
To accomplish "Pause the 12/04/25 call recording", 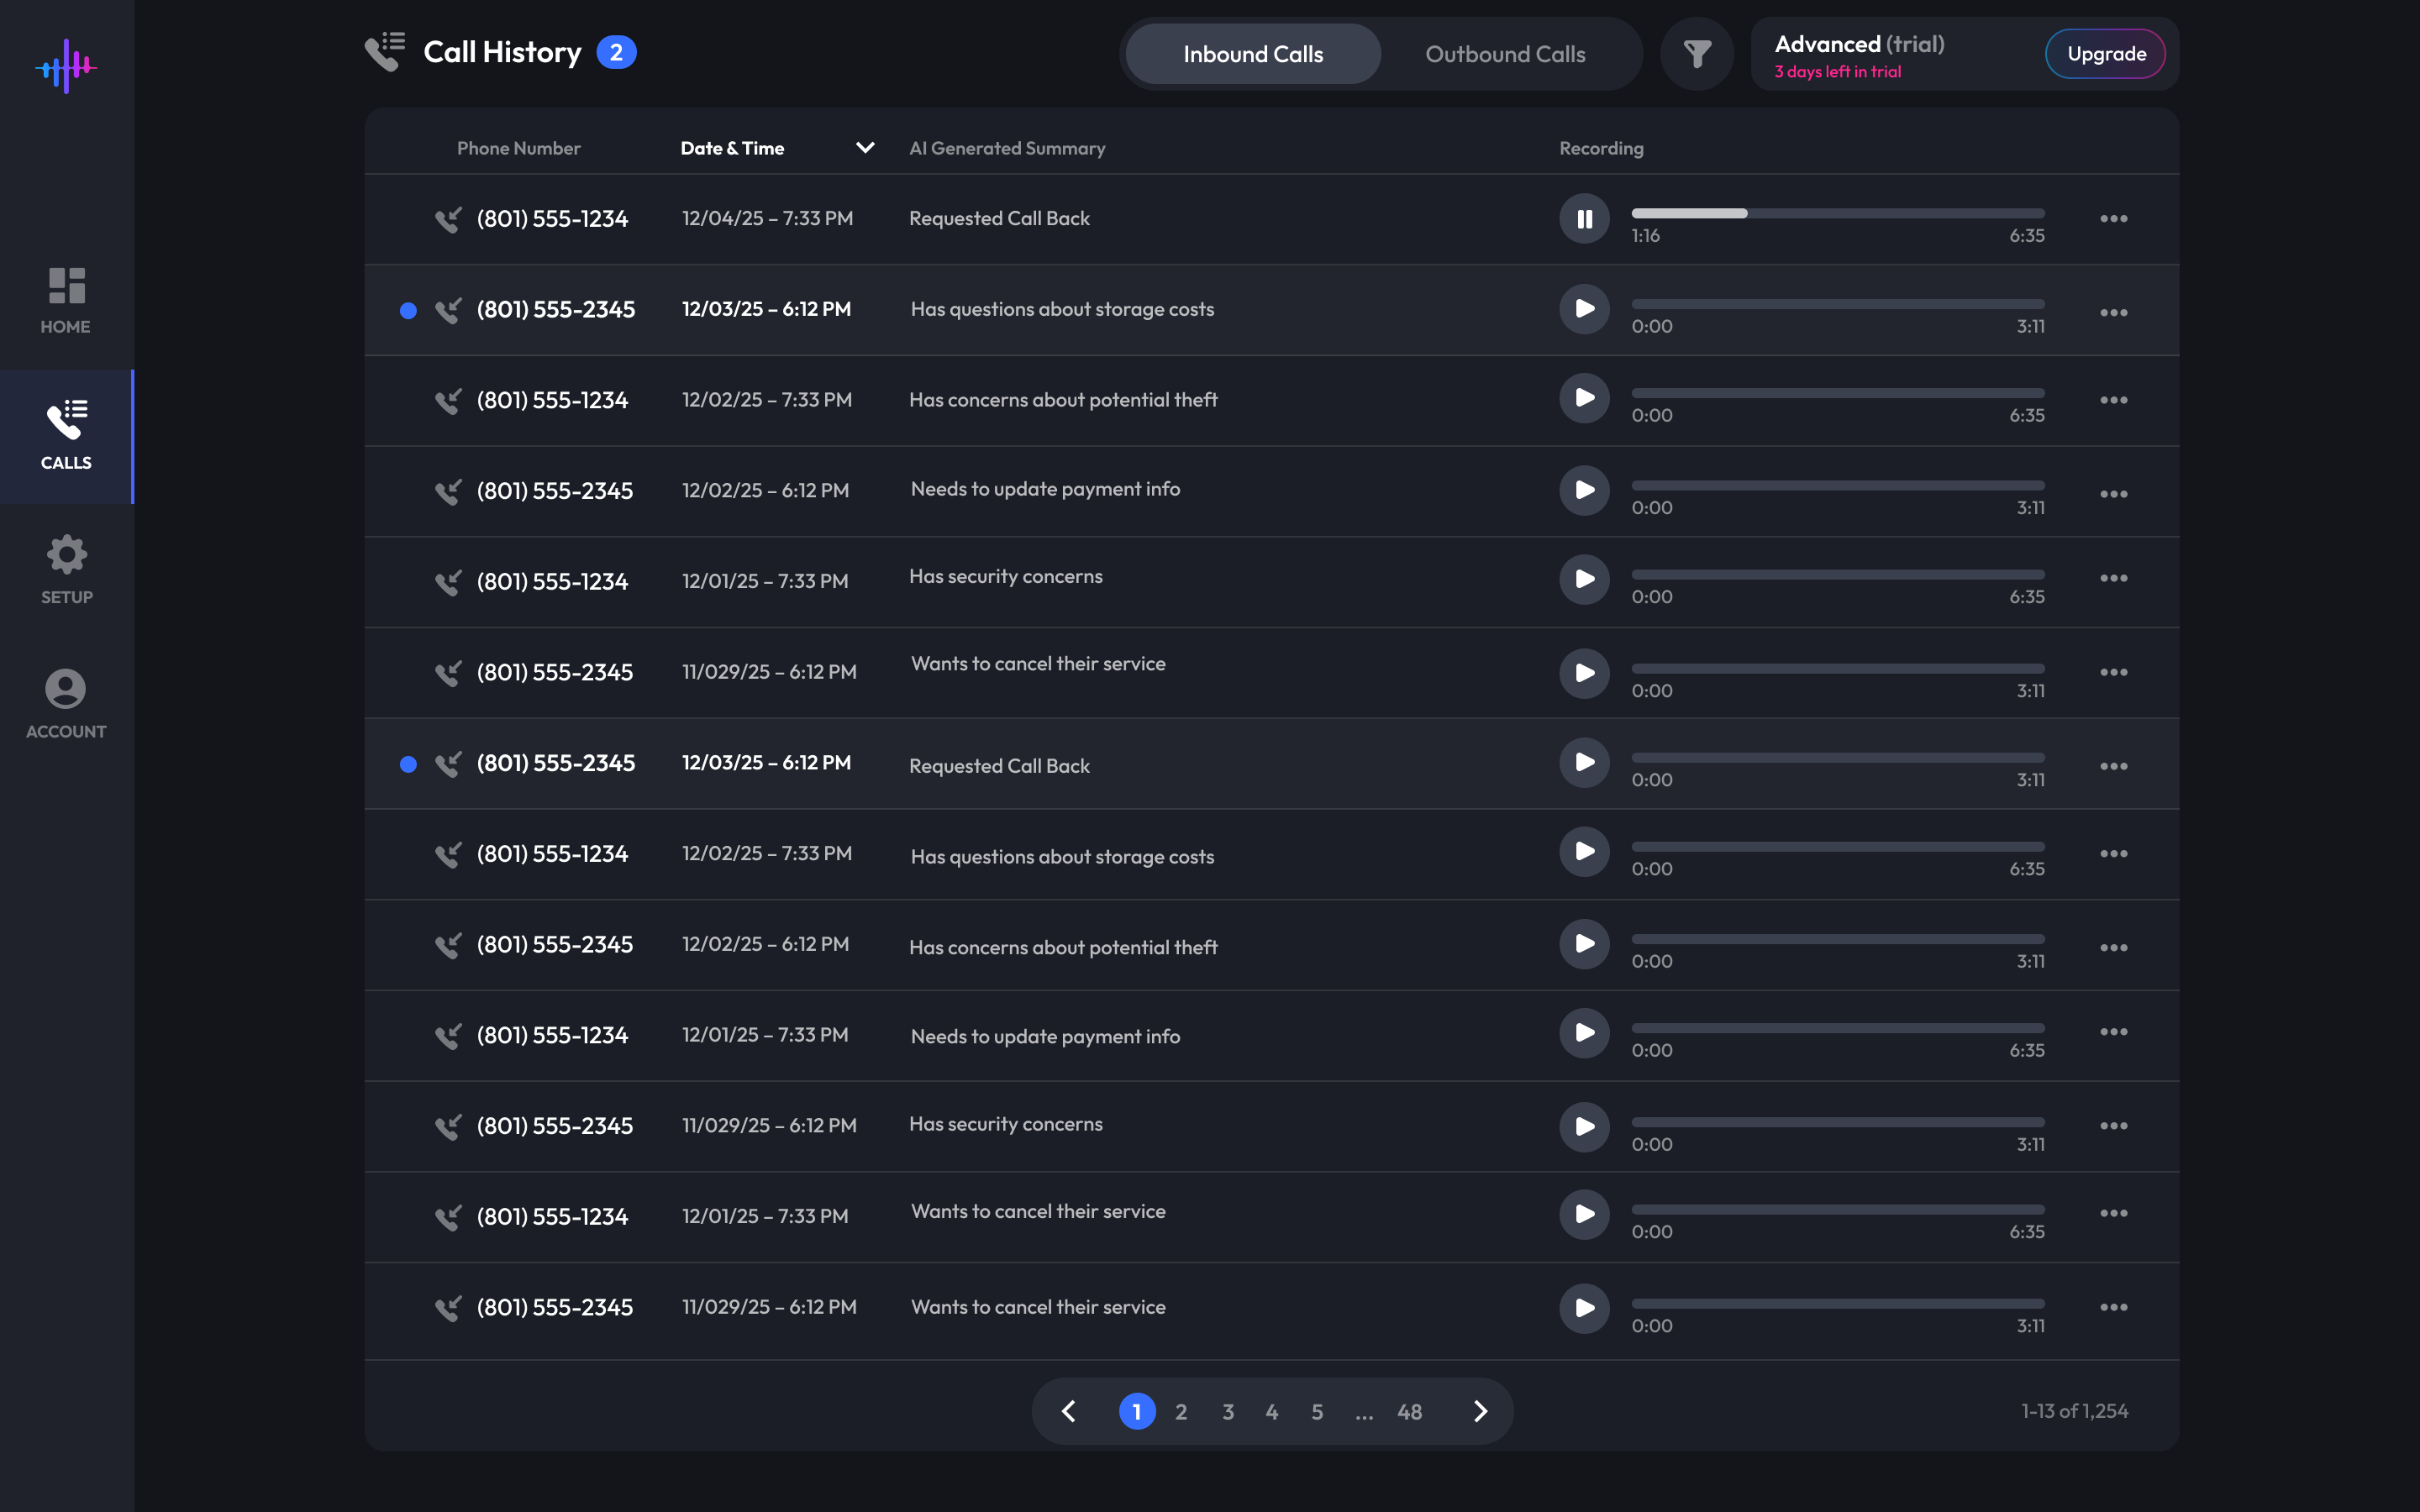I will (x=1584, y=219).
